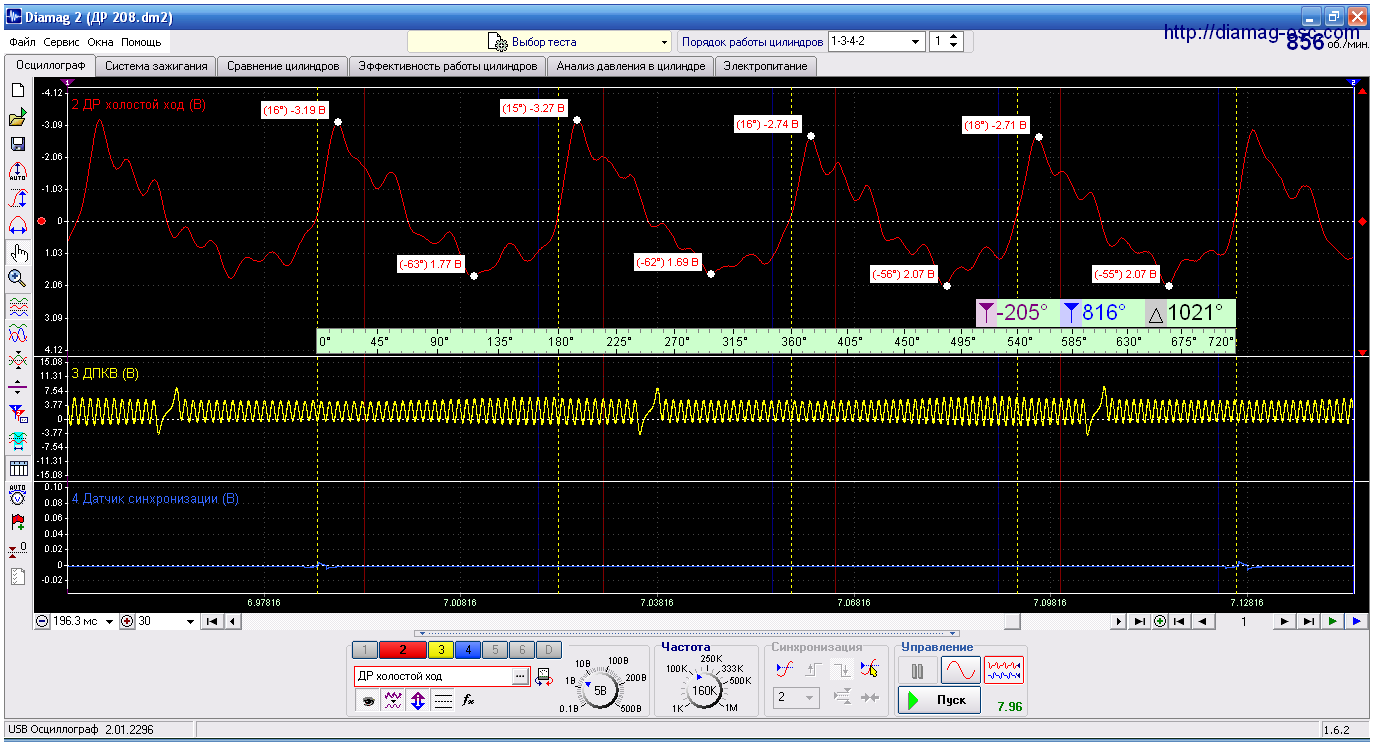
Task: Select channel D toggle button
Action: click(x=550, y=650)
